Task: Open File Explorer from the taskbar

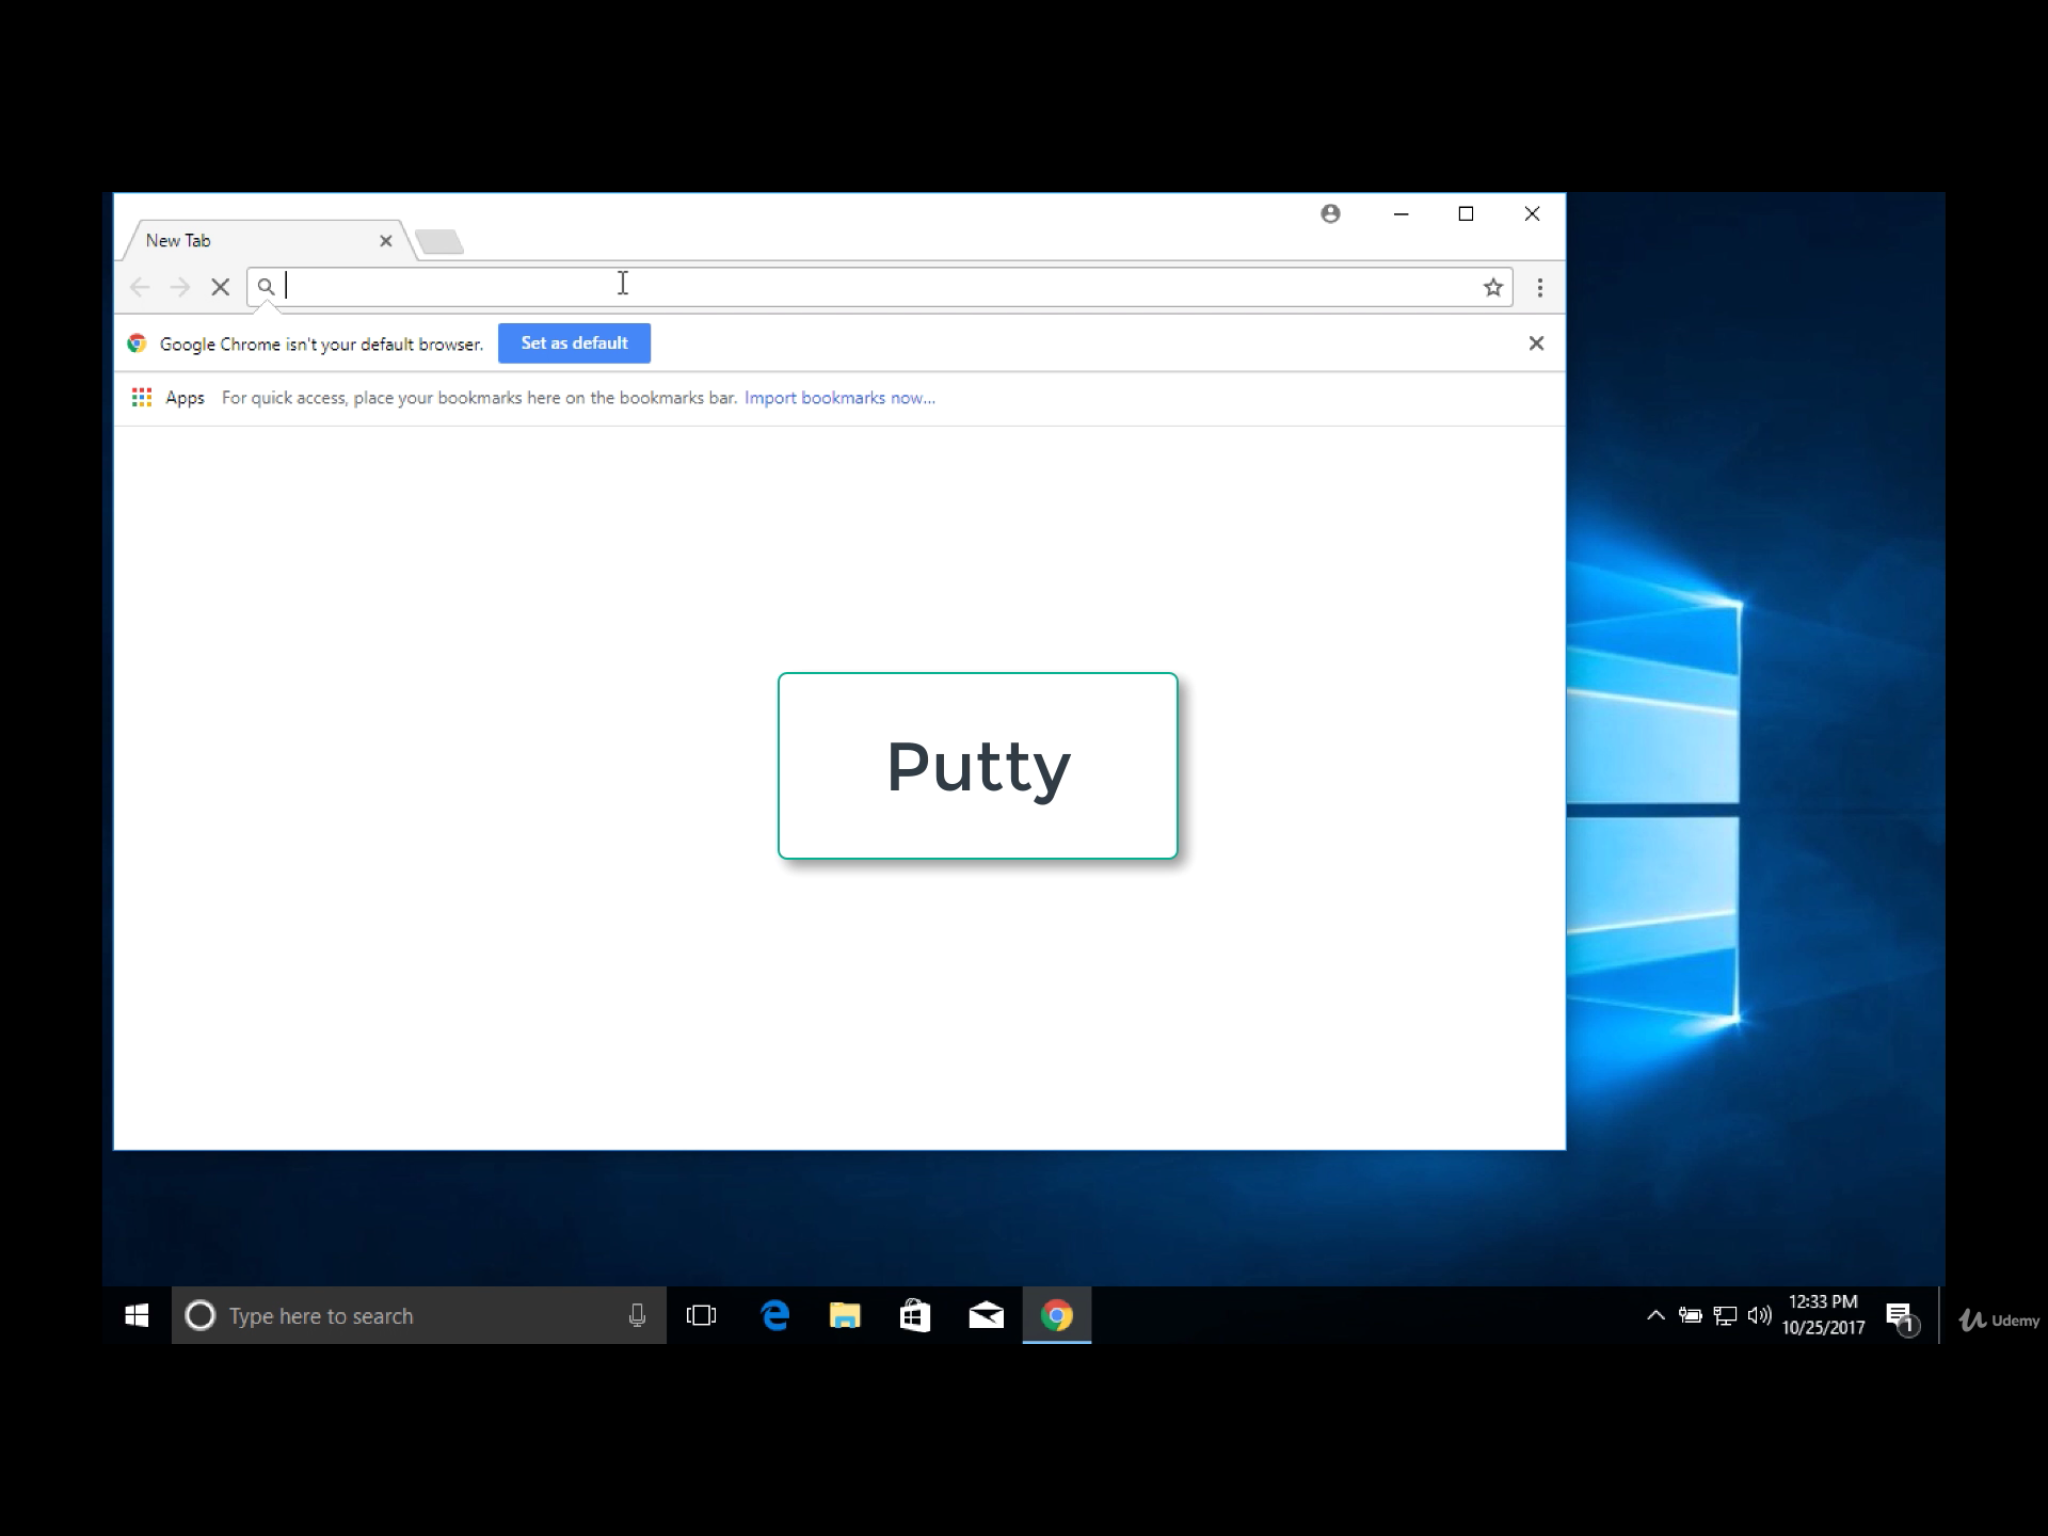Action: (845, 1316)
